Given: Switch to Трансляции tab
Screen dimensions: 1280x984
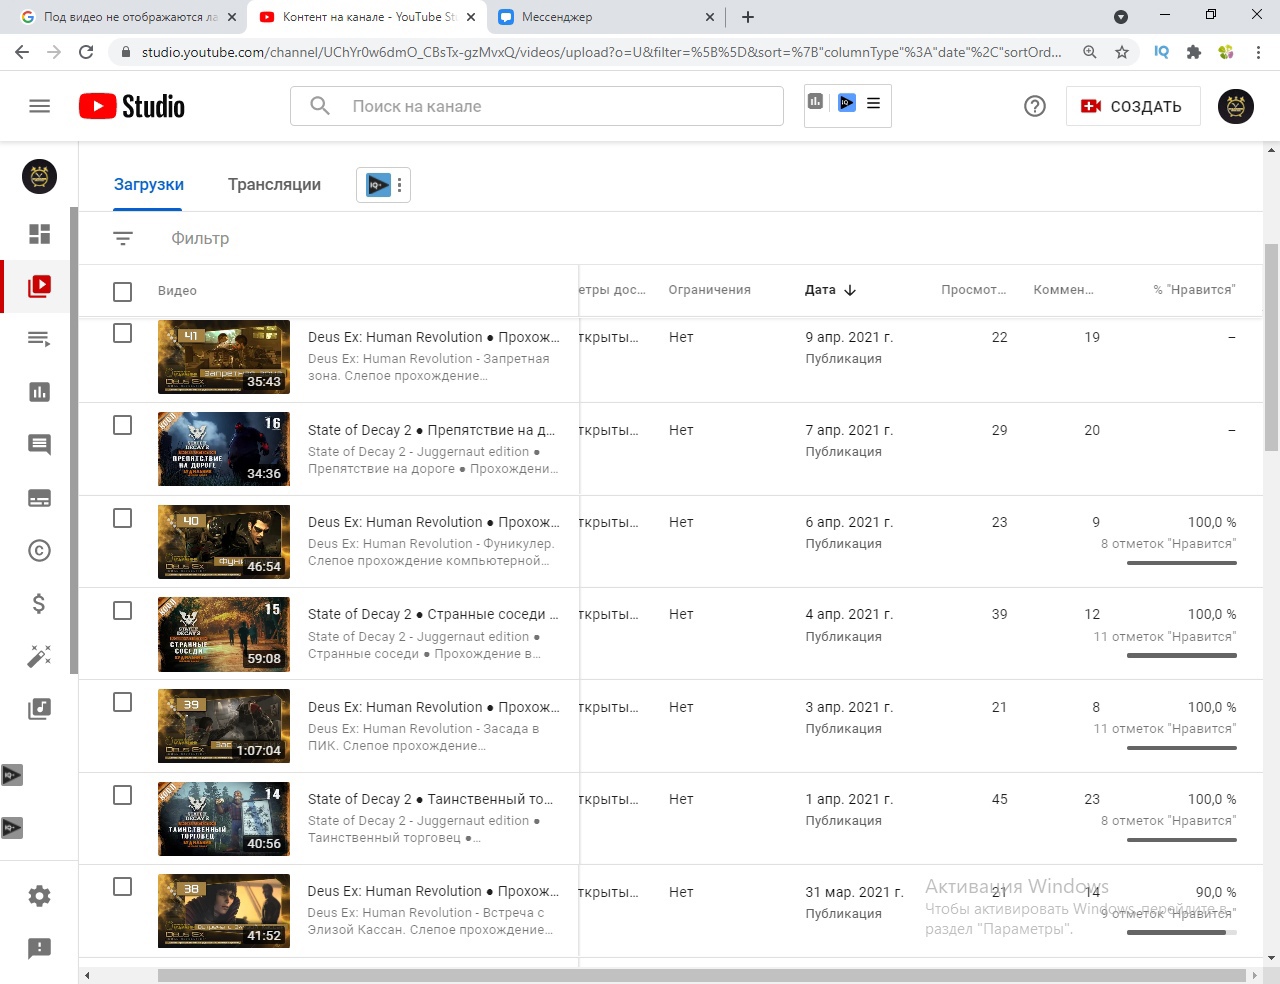Looking at the screenshot, I should coord(274,185).
